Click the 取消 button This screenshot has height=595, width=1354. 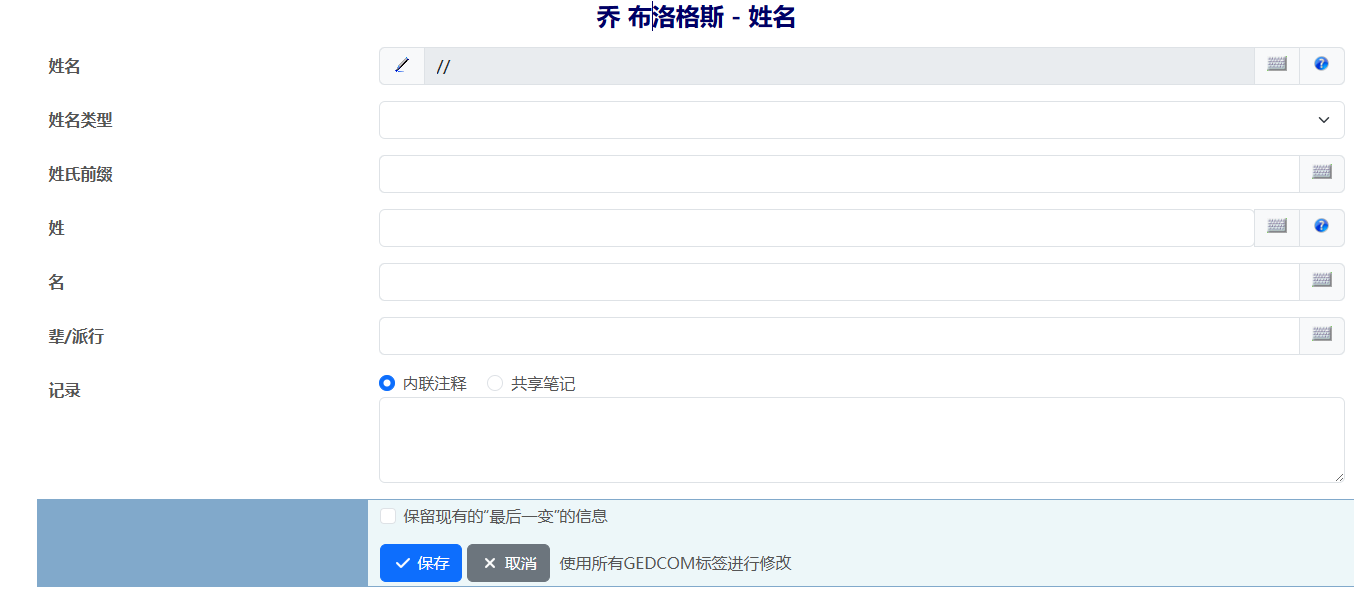[x=508, y=563]
